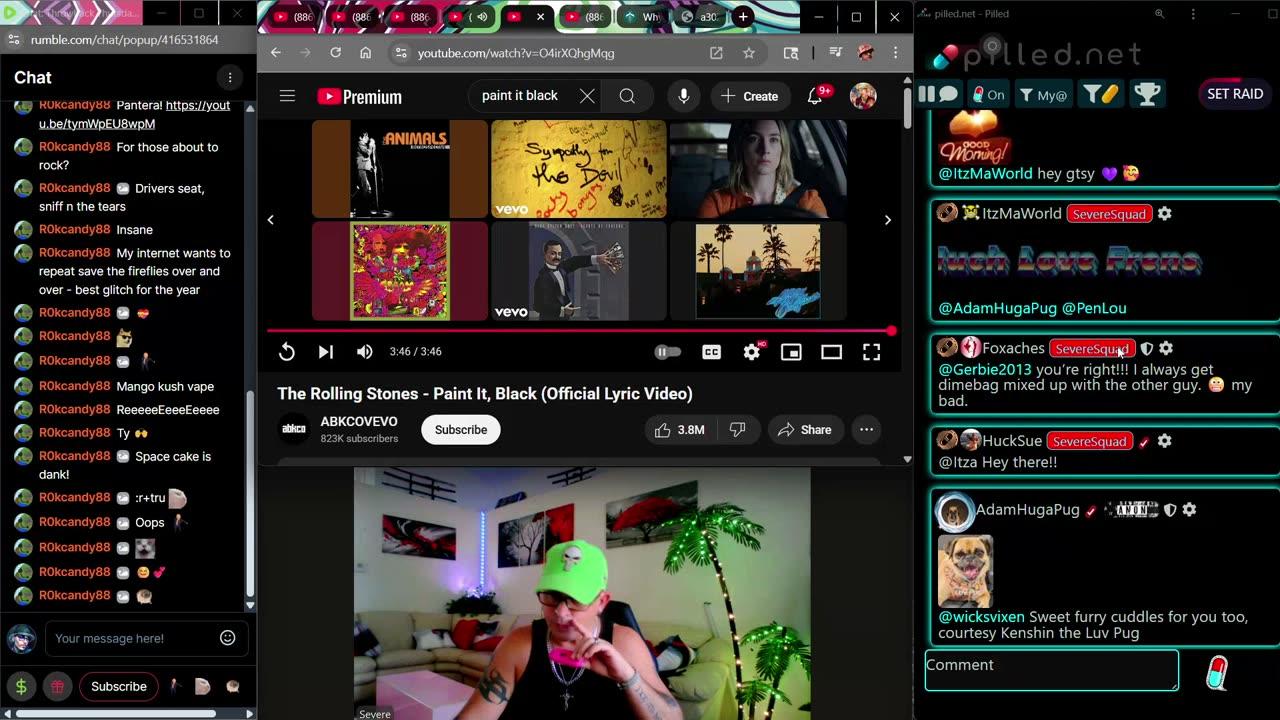
Task: Click the SET RAID button
Action: tap(1235, 94)
